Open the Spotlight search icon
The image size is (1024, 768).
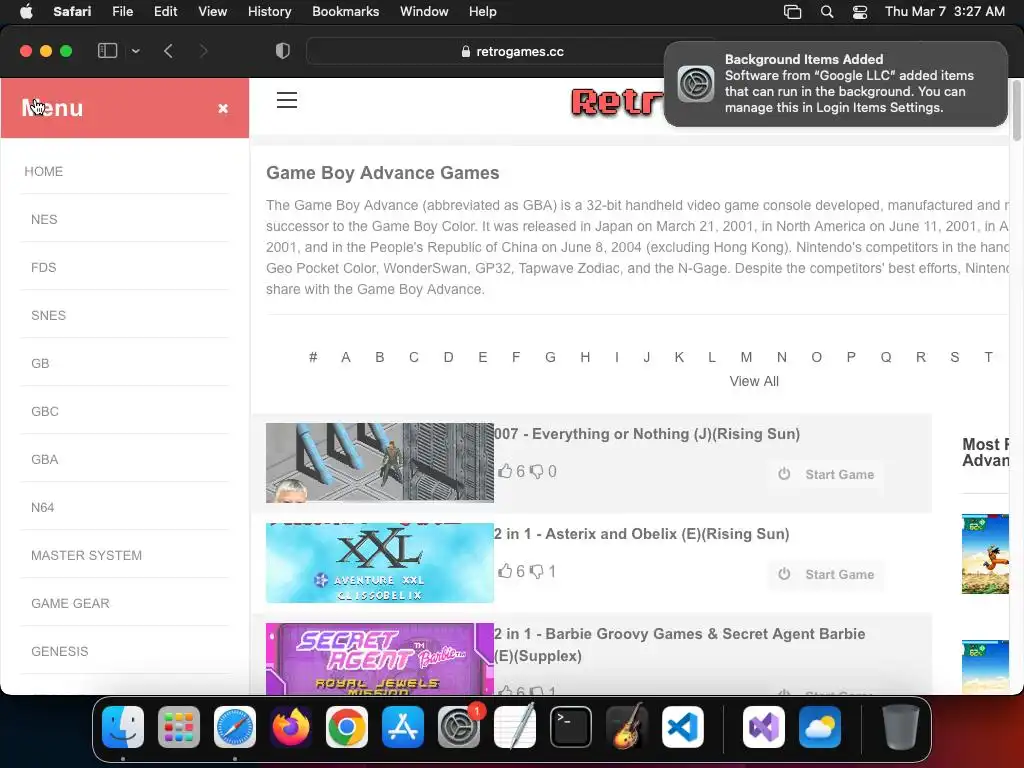coord(827,12)
